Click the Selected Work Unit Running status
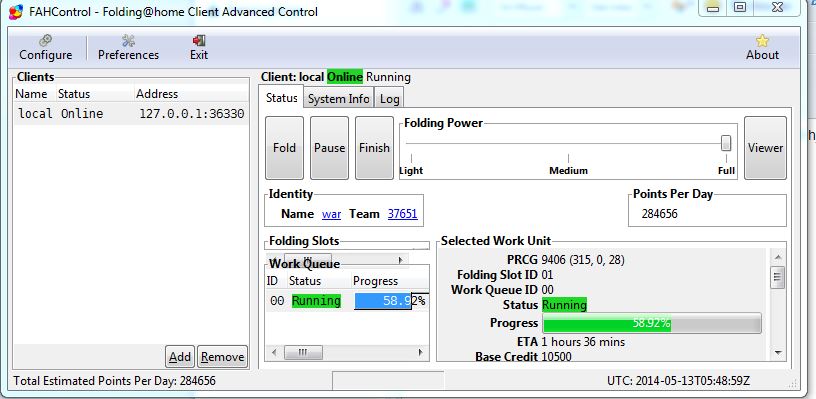Viewport: 816px width, 399px height. (x=564, y=304)
